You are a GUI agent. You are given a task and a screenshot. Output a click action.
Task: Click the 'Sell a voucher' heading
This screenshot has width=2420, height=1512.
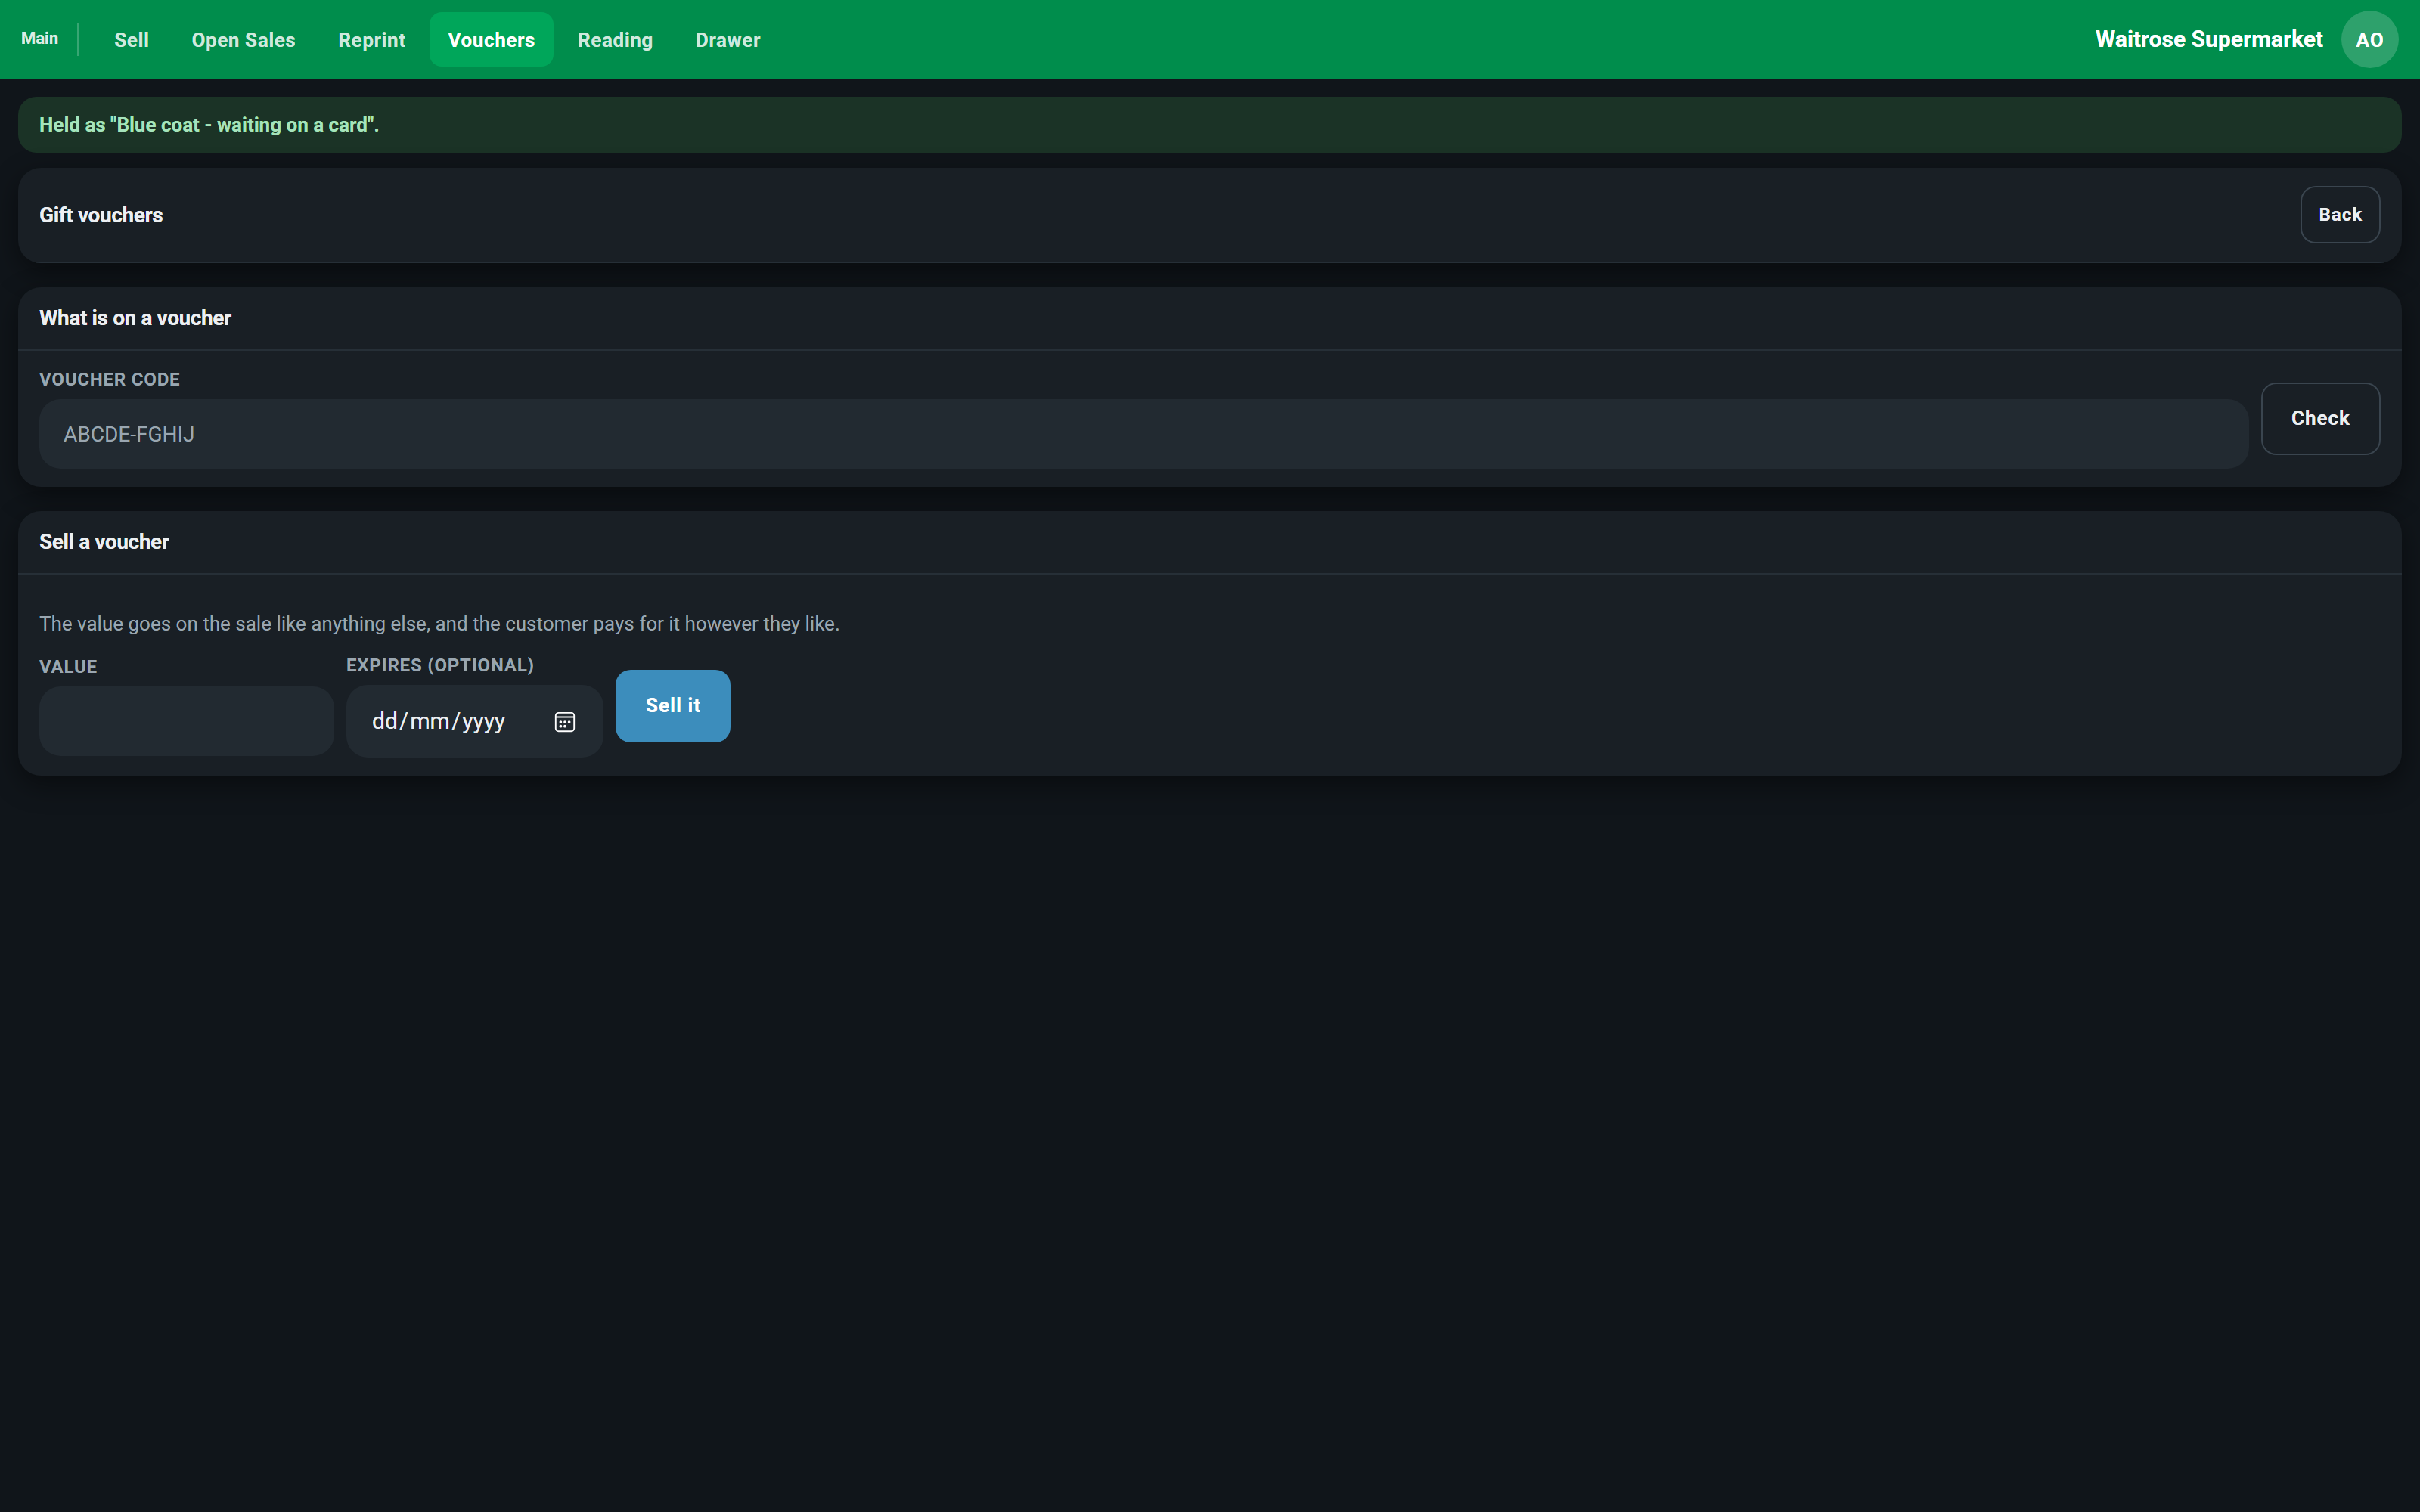104,542
